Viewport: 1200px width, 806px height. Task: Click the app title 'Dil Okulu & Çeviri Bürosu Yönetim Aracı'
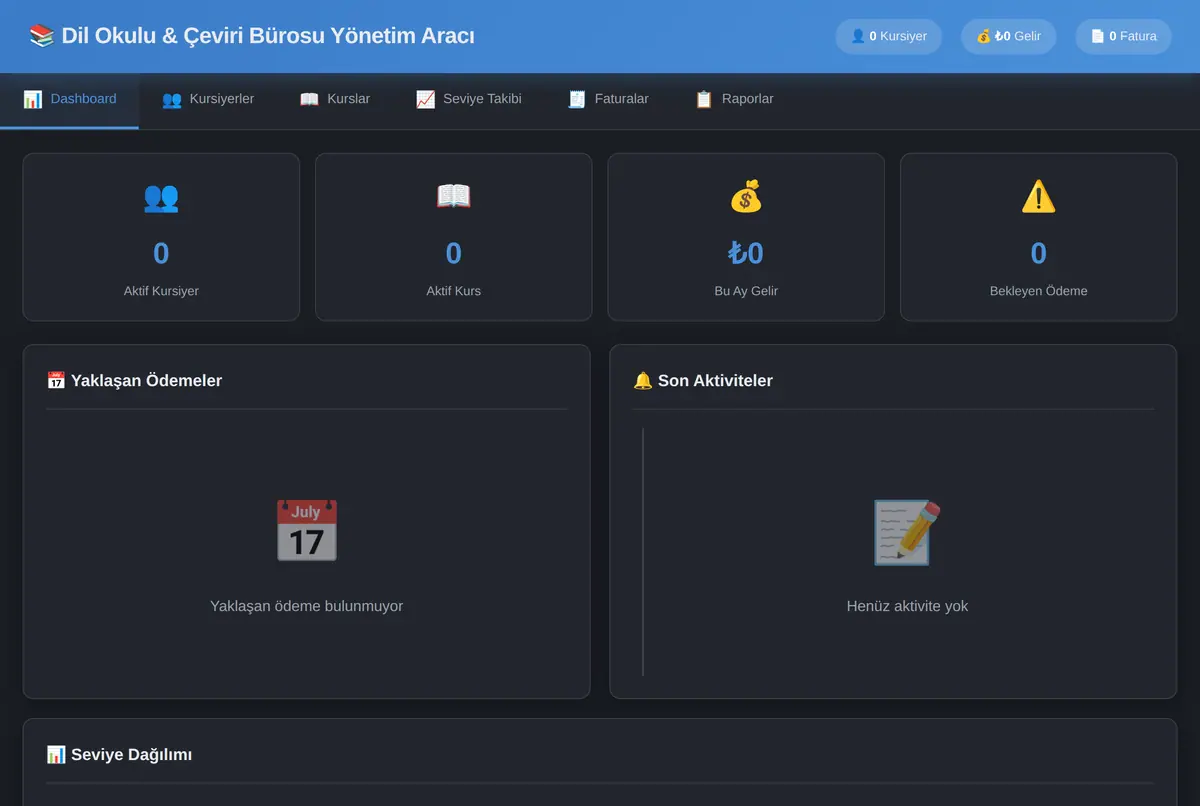click(x=268, y=36)
